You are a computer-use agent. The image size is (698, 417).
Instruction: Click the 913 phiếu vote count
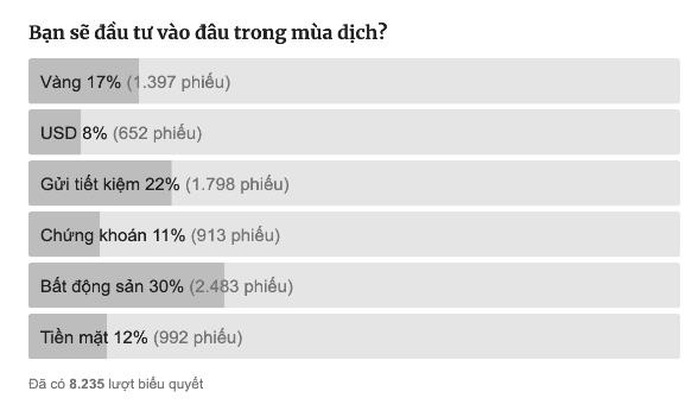coord(235,235)
